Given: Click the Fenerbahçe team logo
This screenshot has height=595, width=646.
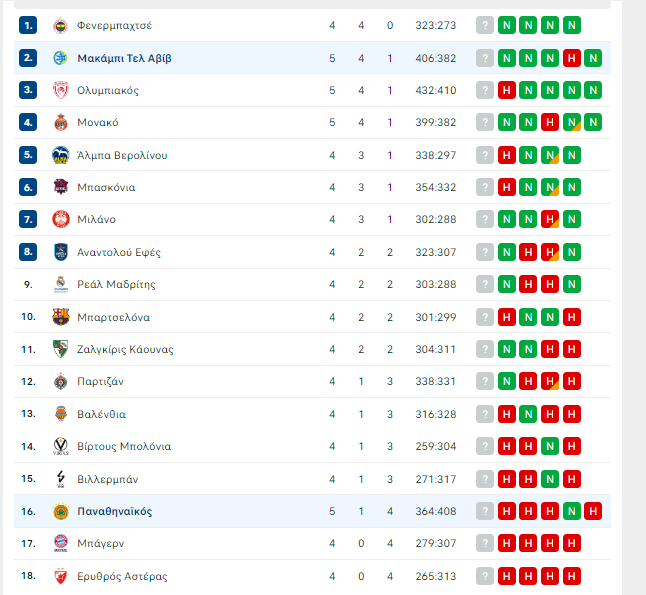Looking at the screenshot, I should 60,25.
